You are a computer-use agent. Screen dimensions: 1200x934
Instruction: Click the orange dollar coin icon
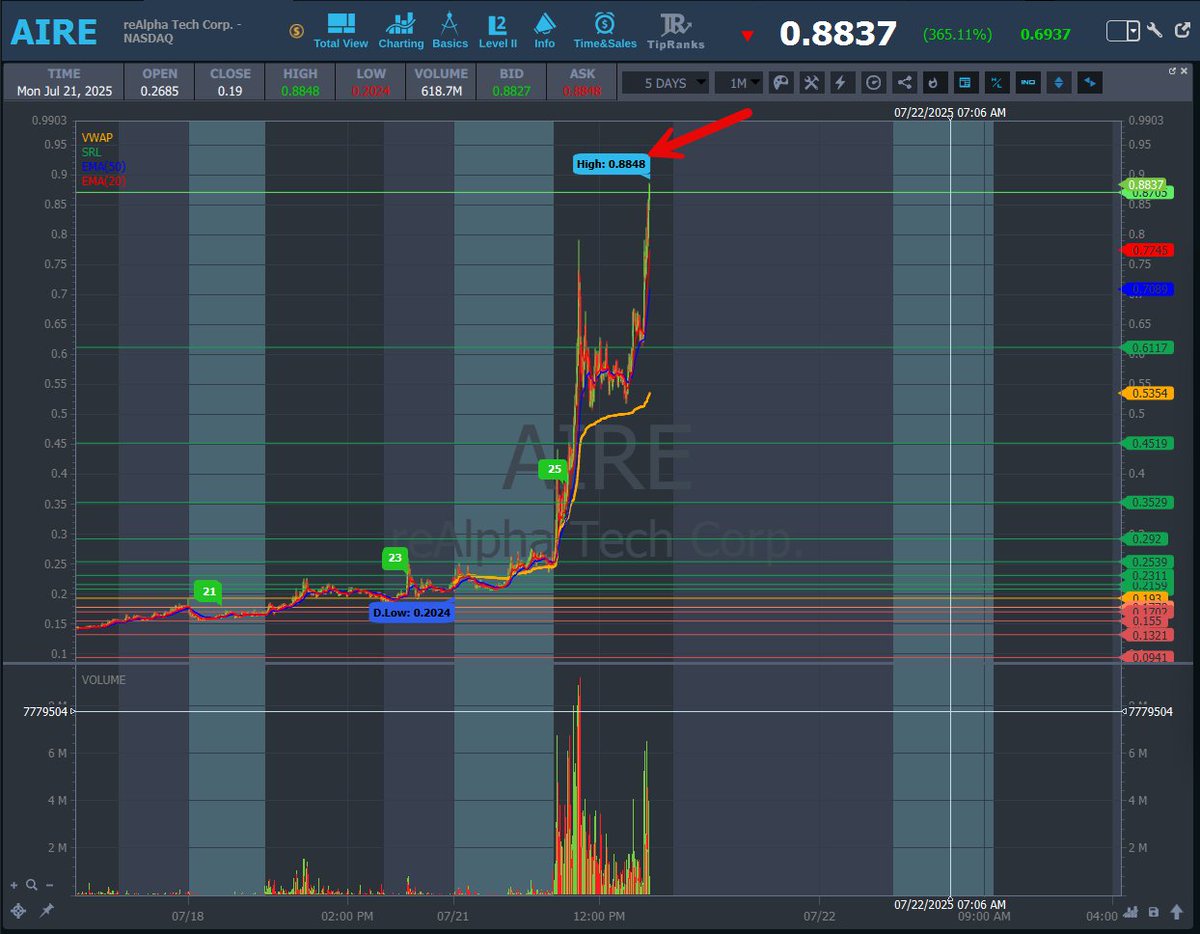[x=296, y=31]
